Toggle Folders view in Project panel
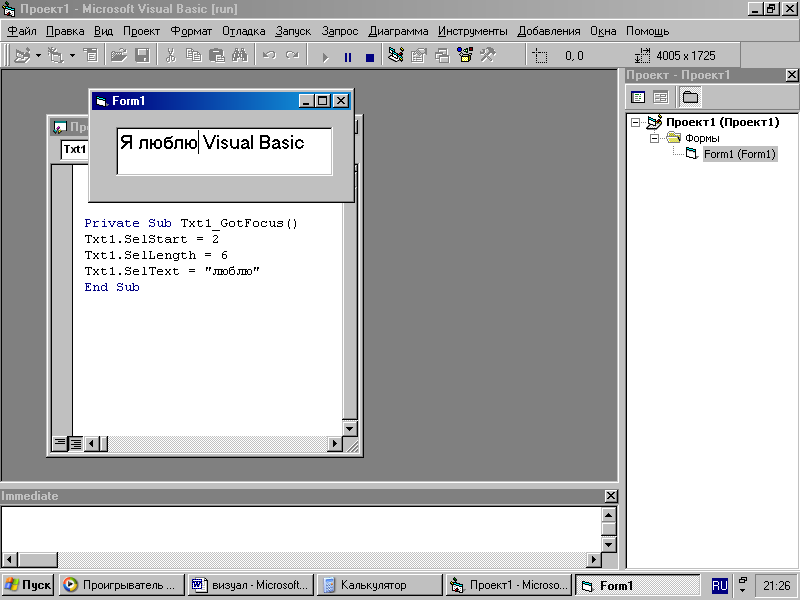The width and height of the screenshot is (800, 600). pyautogui.click(x=690, y=97)
